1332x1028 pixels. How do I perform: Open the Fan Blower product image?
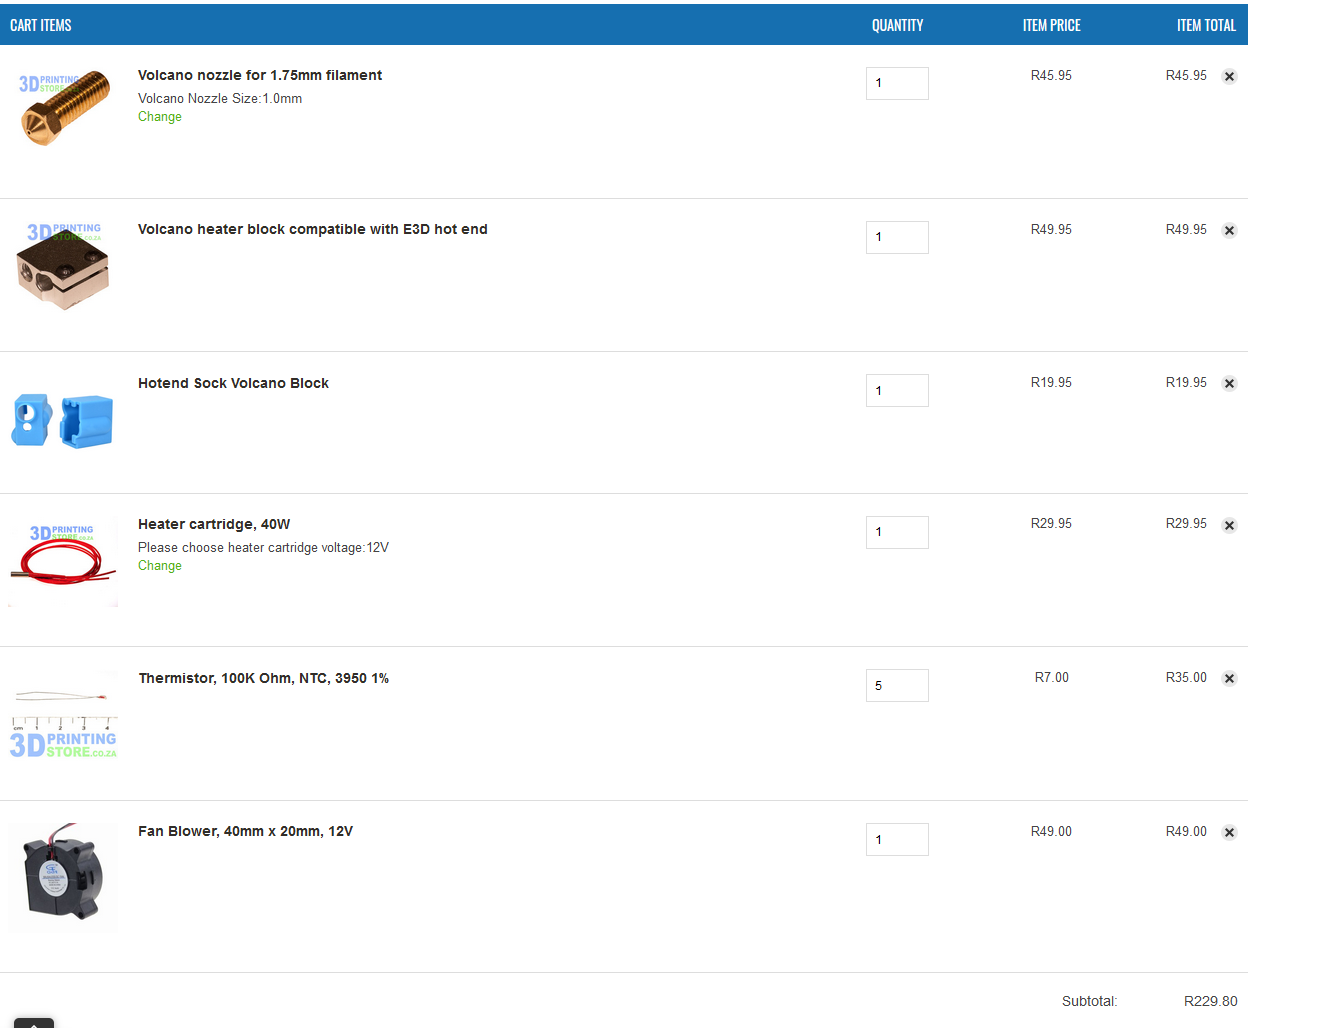pyautogui.click(x=63, y=877)
